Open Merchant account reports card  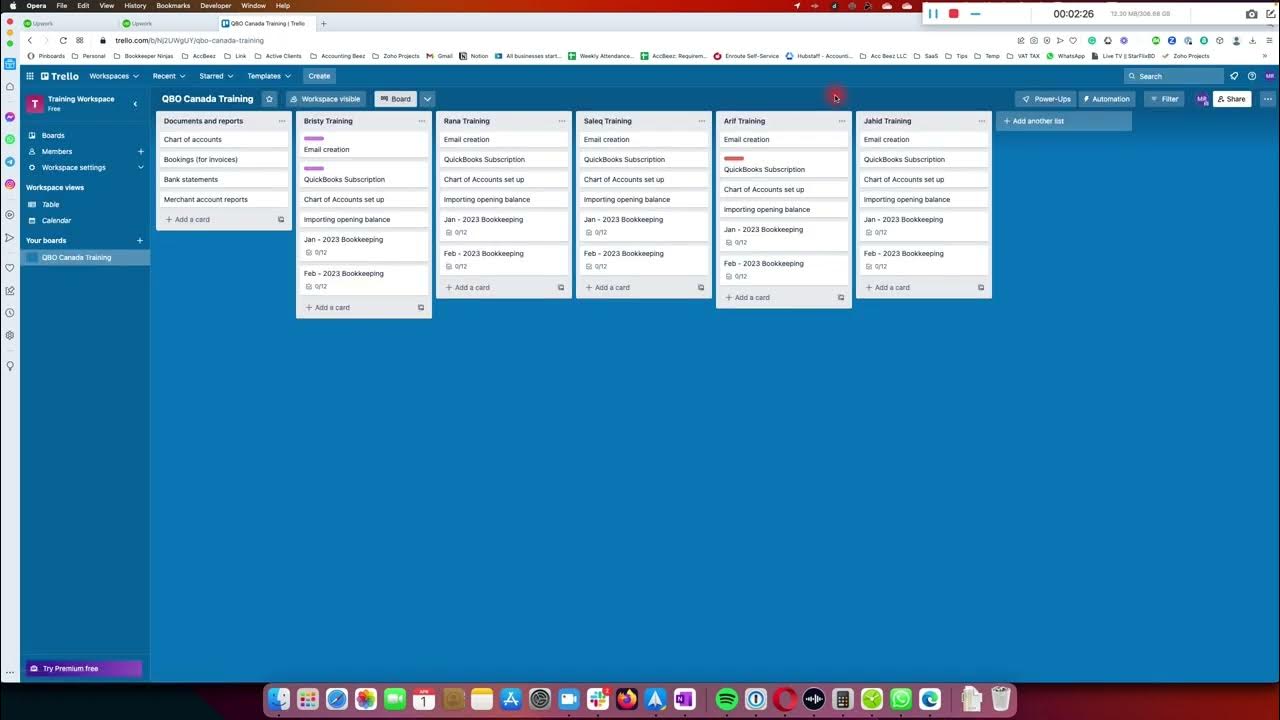click(224, 199)
